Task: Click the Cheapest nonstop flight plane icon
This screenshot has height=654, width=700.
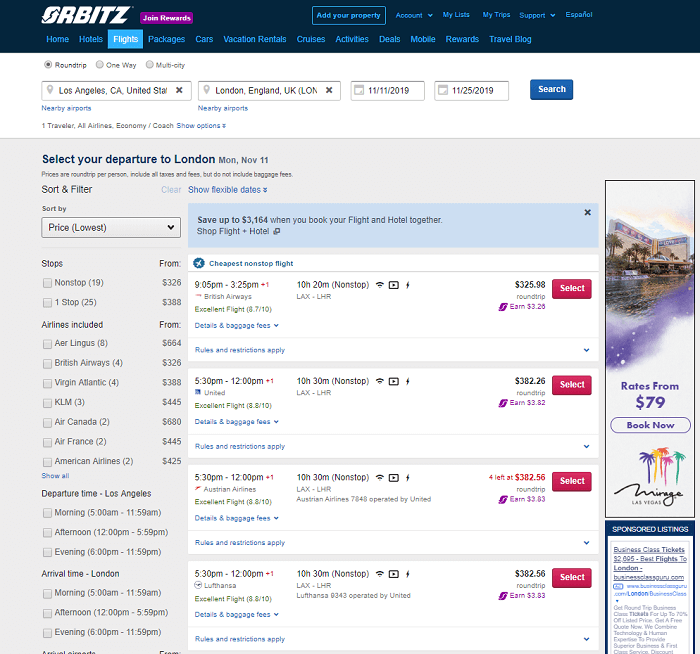Action: click(199, 263)
